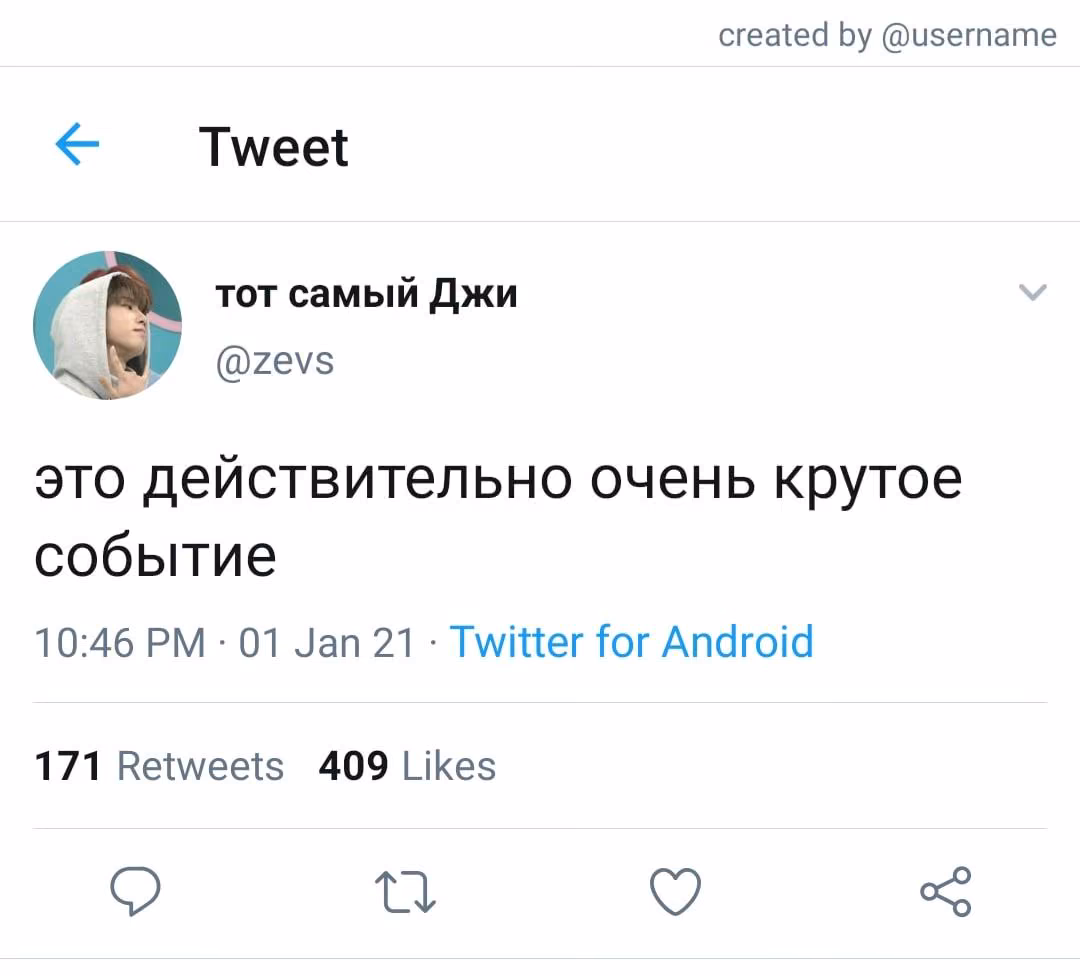
Task: Click the display name тот самый Джи
Action: tap(366, 294)
